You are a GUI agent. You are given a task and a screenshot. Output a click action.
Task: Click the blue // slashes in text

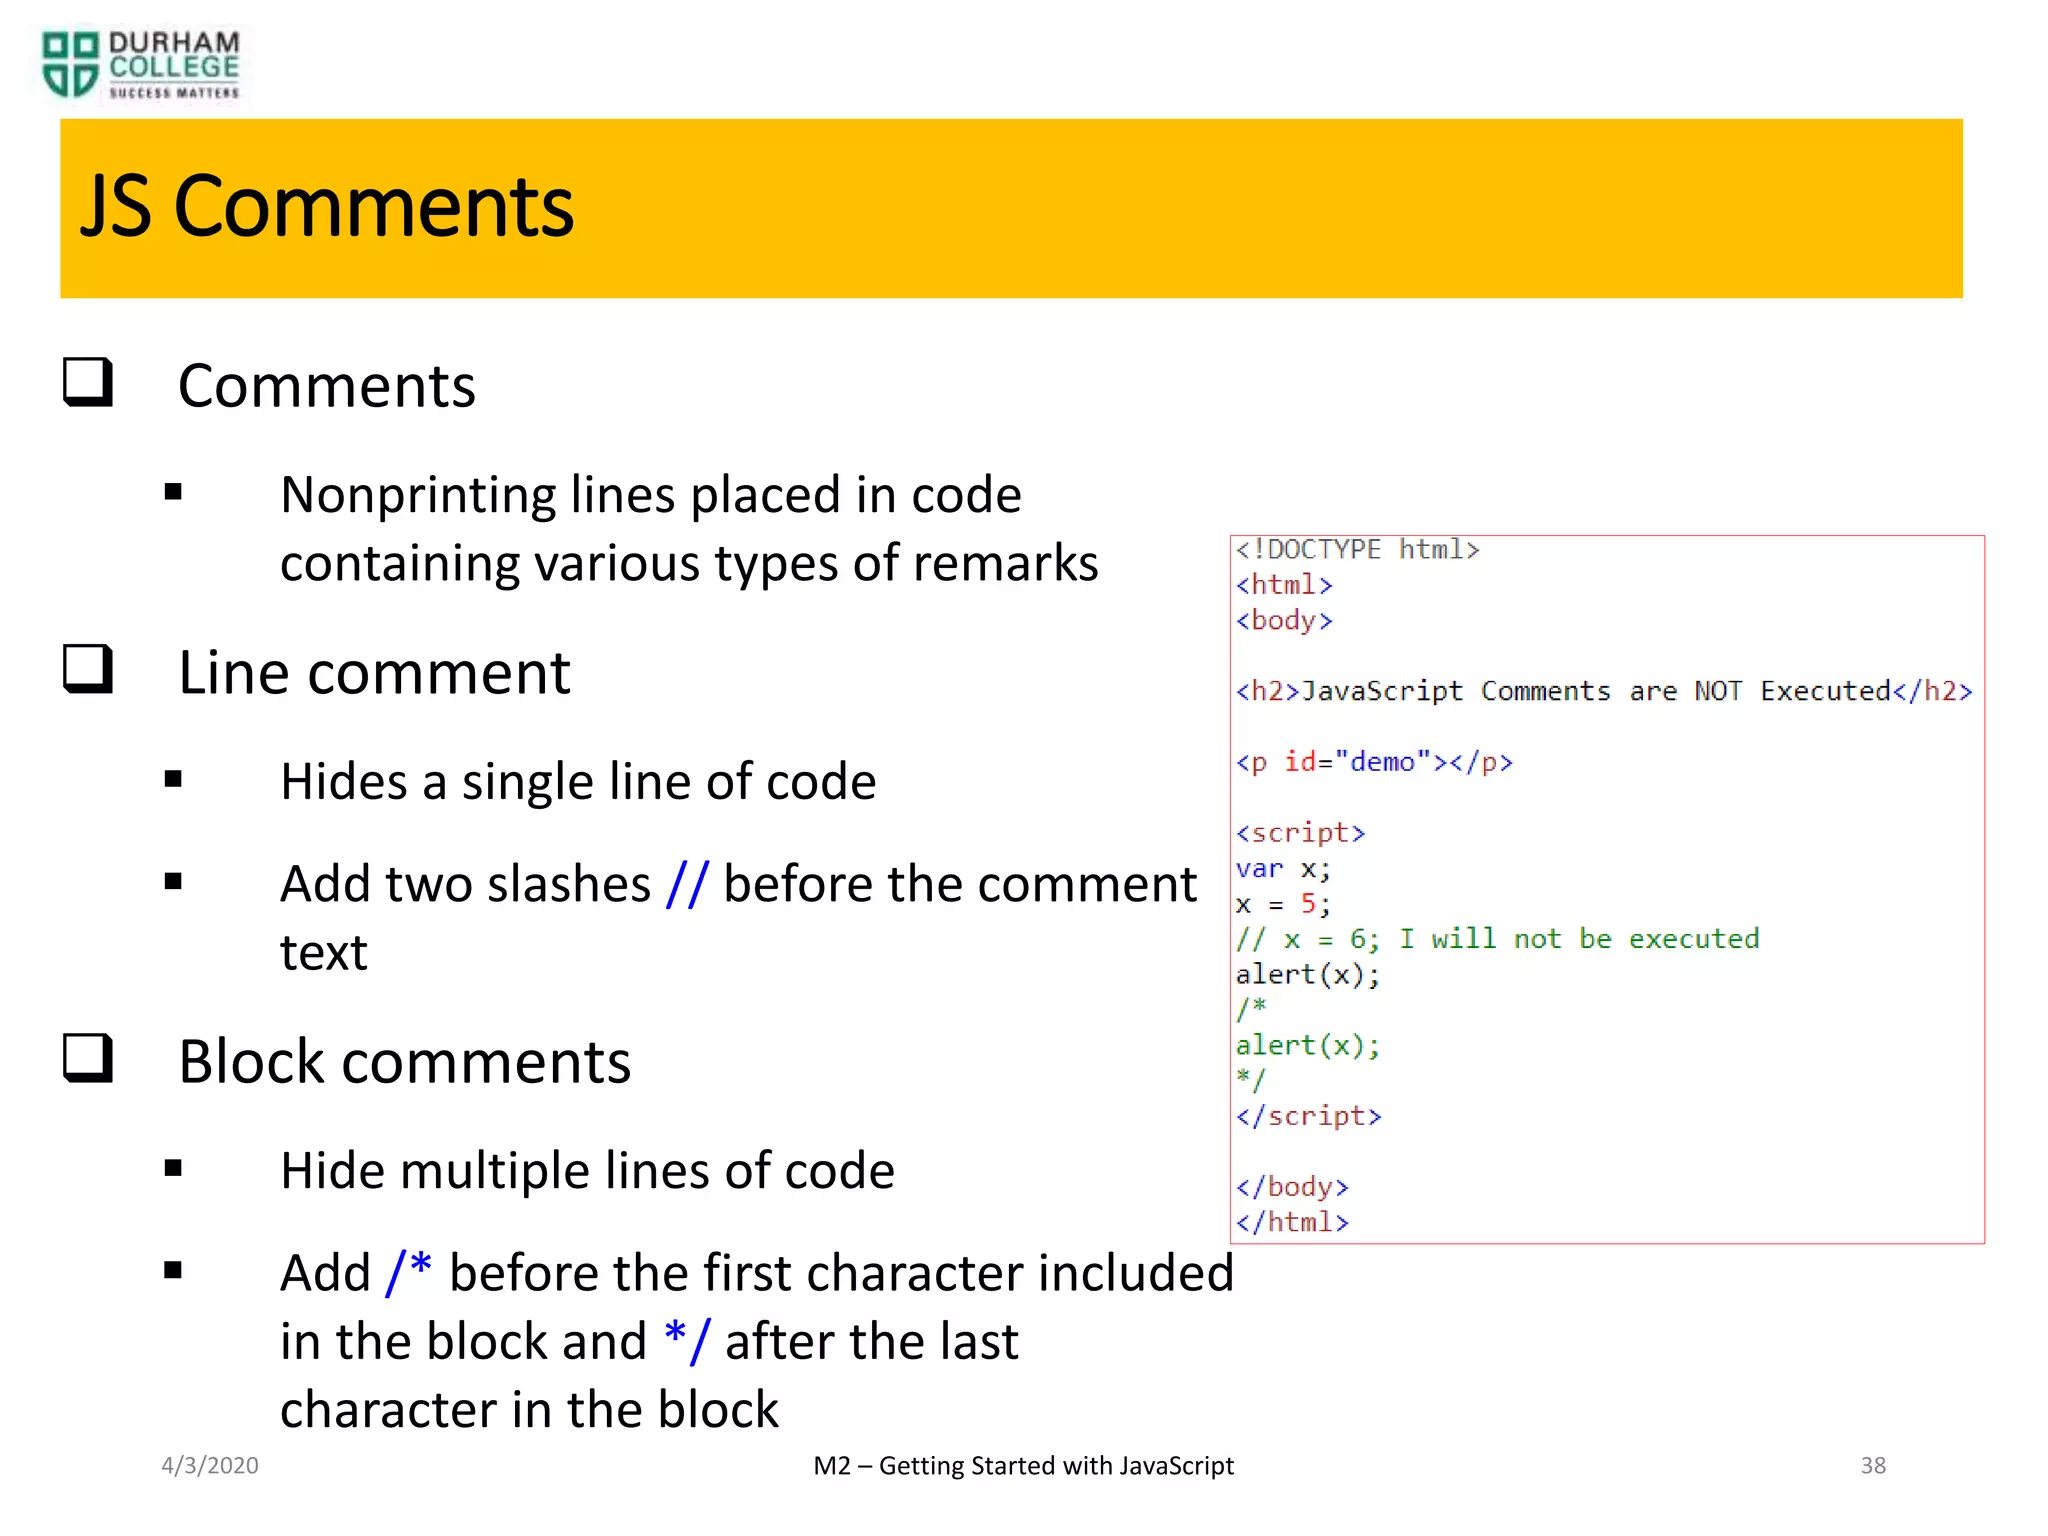686,884
